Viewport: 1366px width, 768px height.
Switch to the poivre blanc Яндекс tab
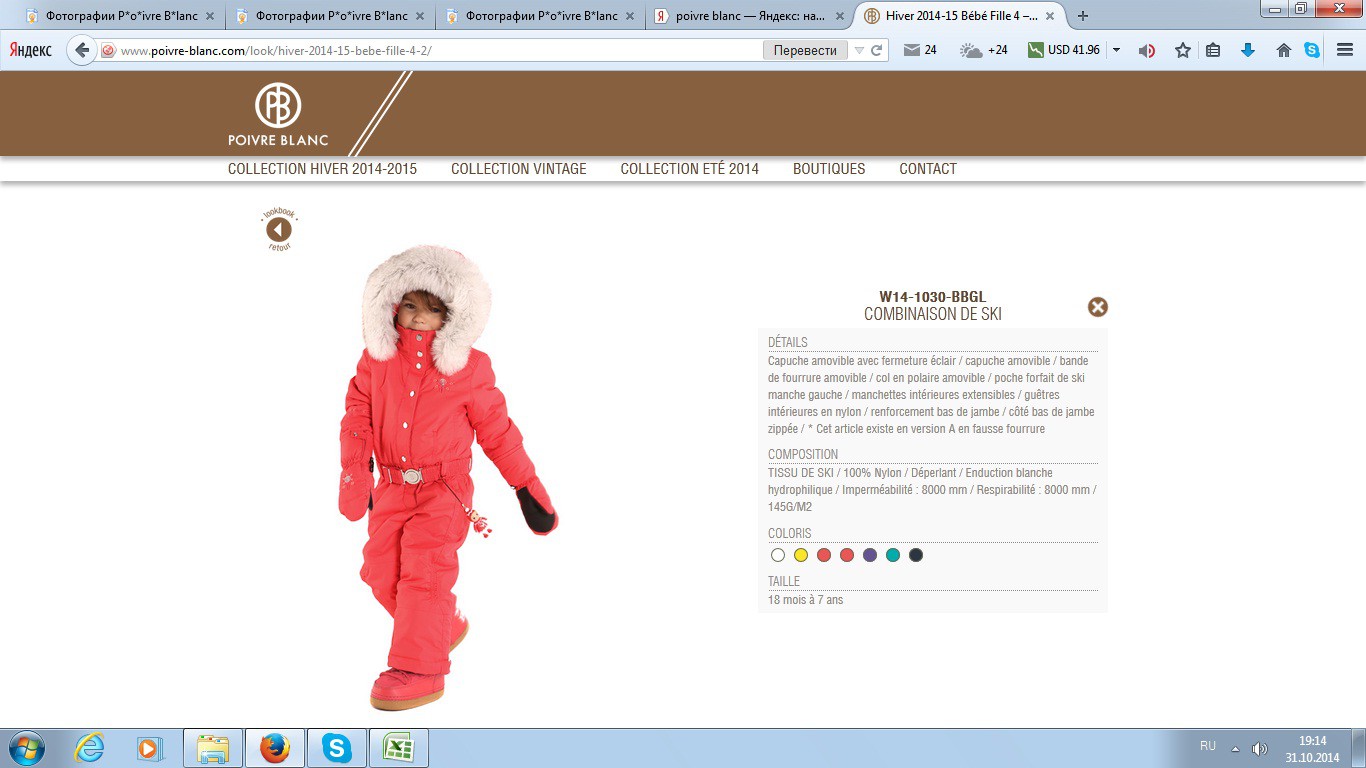coord(750,16)
